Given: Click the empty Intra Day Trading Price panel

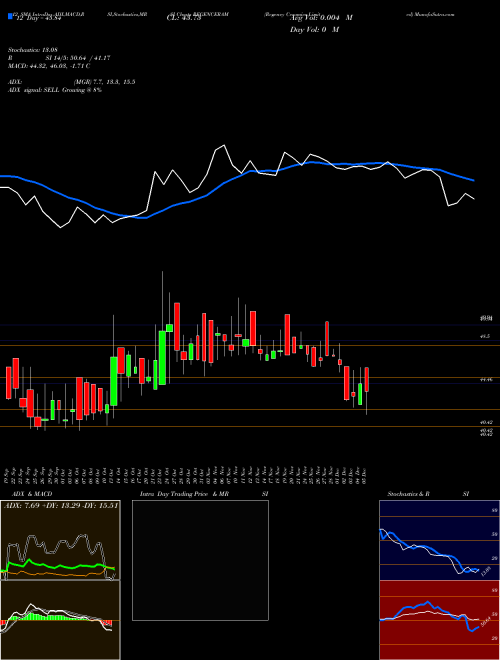Looking at the screenshot, I should (200, 560).
